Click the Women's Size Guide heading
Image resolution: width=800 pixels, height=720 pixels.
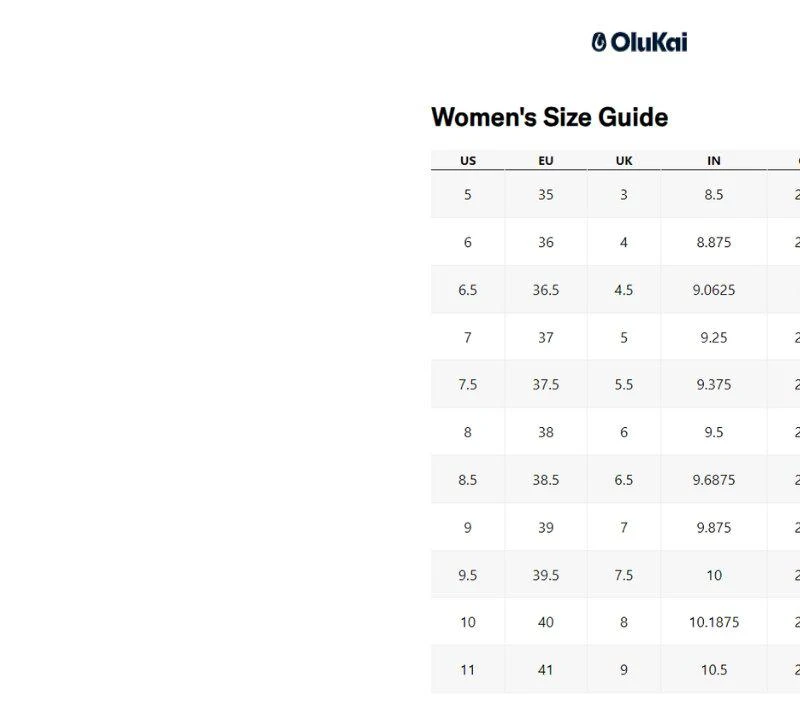pos(549,117)
